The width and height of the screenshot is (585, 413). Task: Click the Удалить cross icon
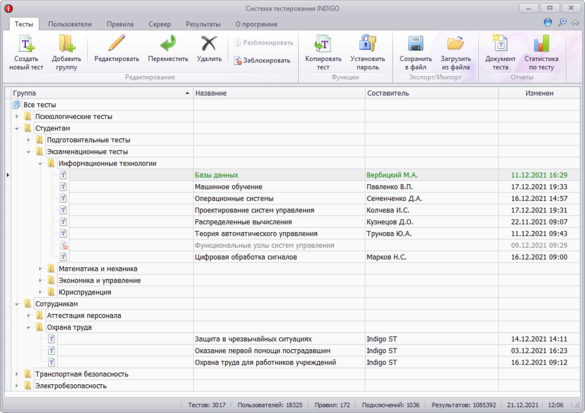[x=209, y=43]
